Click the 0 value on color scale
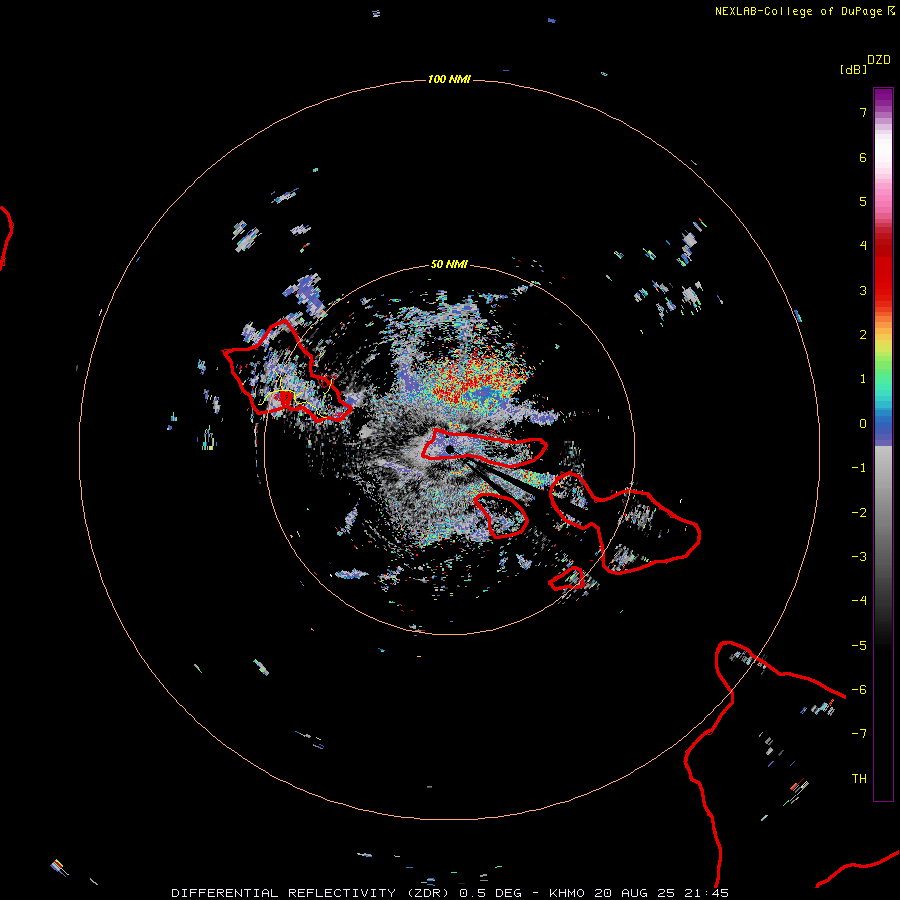 click(x=863, y=424)
